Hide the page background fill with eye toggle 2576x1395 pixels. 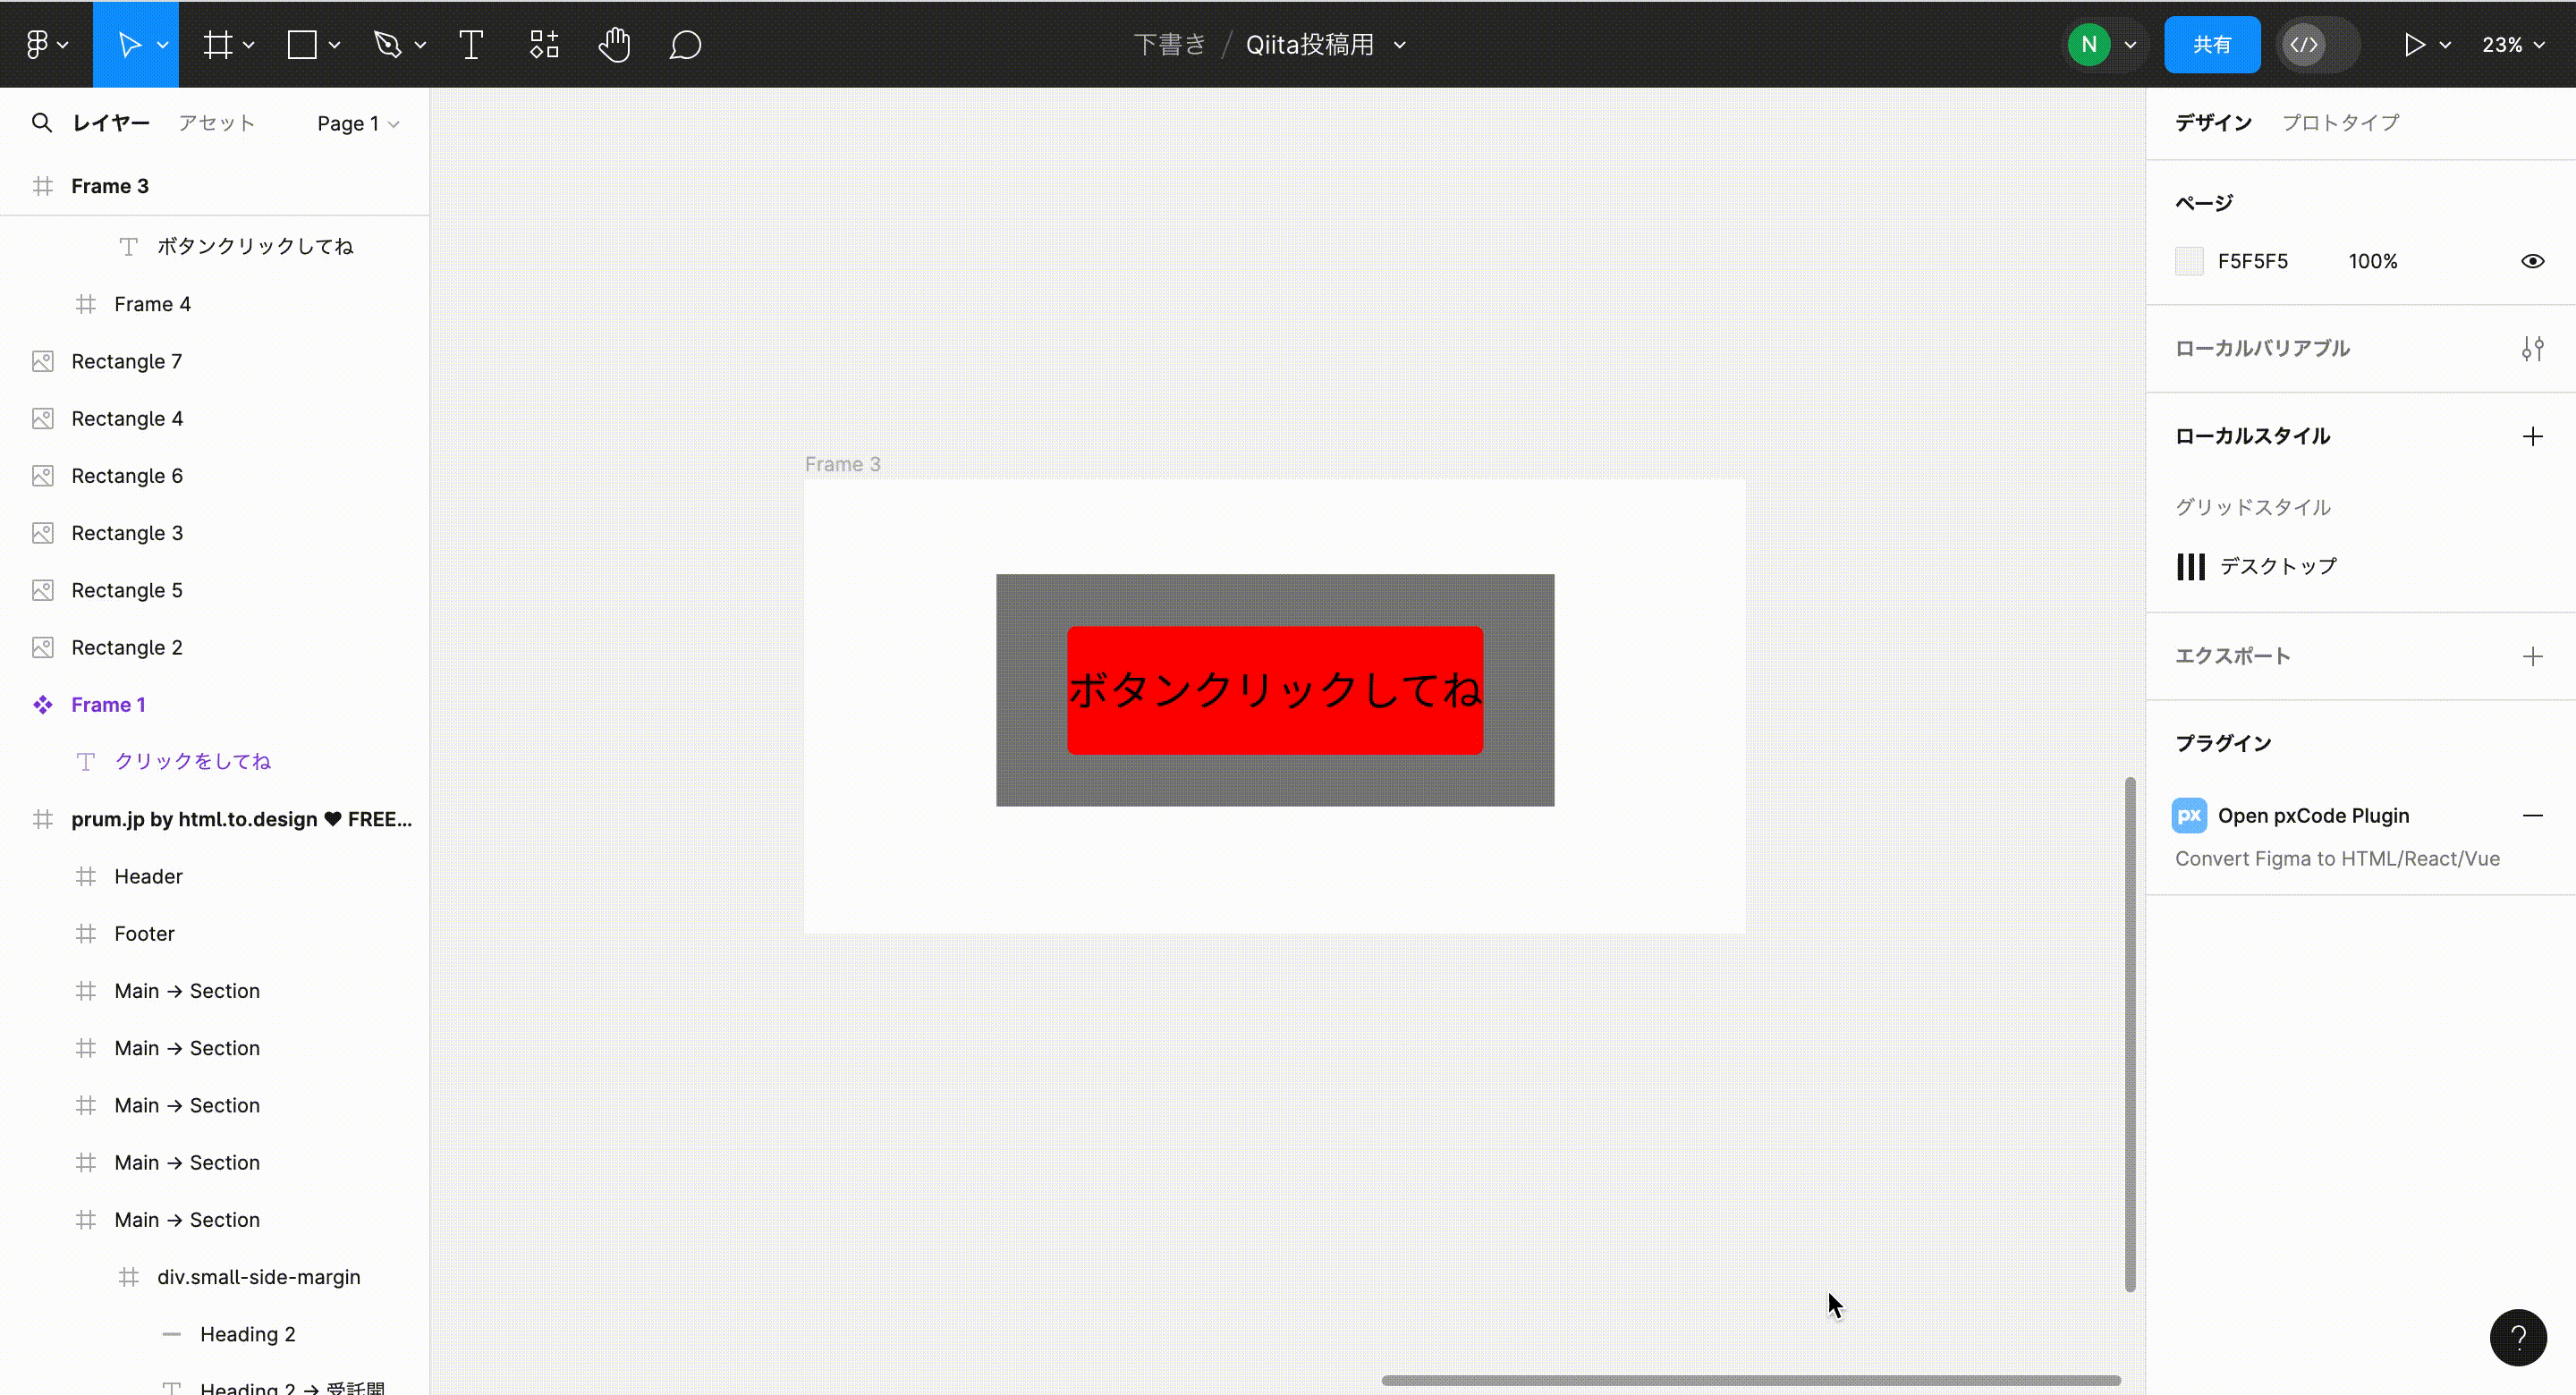(2533, 260)
